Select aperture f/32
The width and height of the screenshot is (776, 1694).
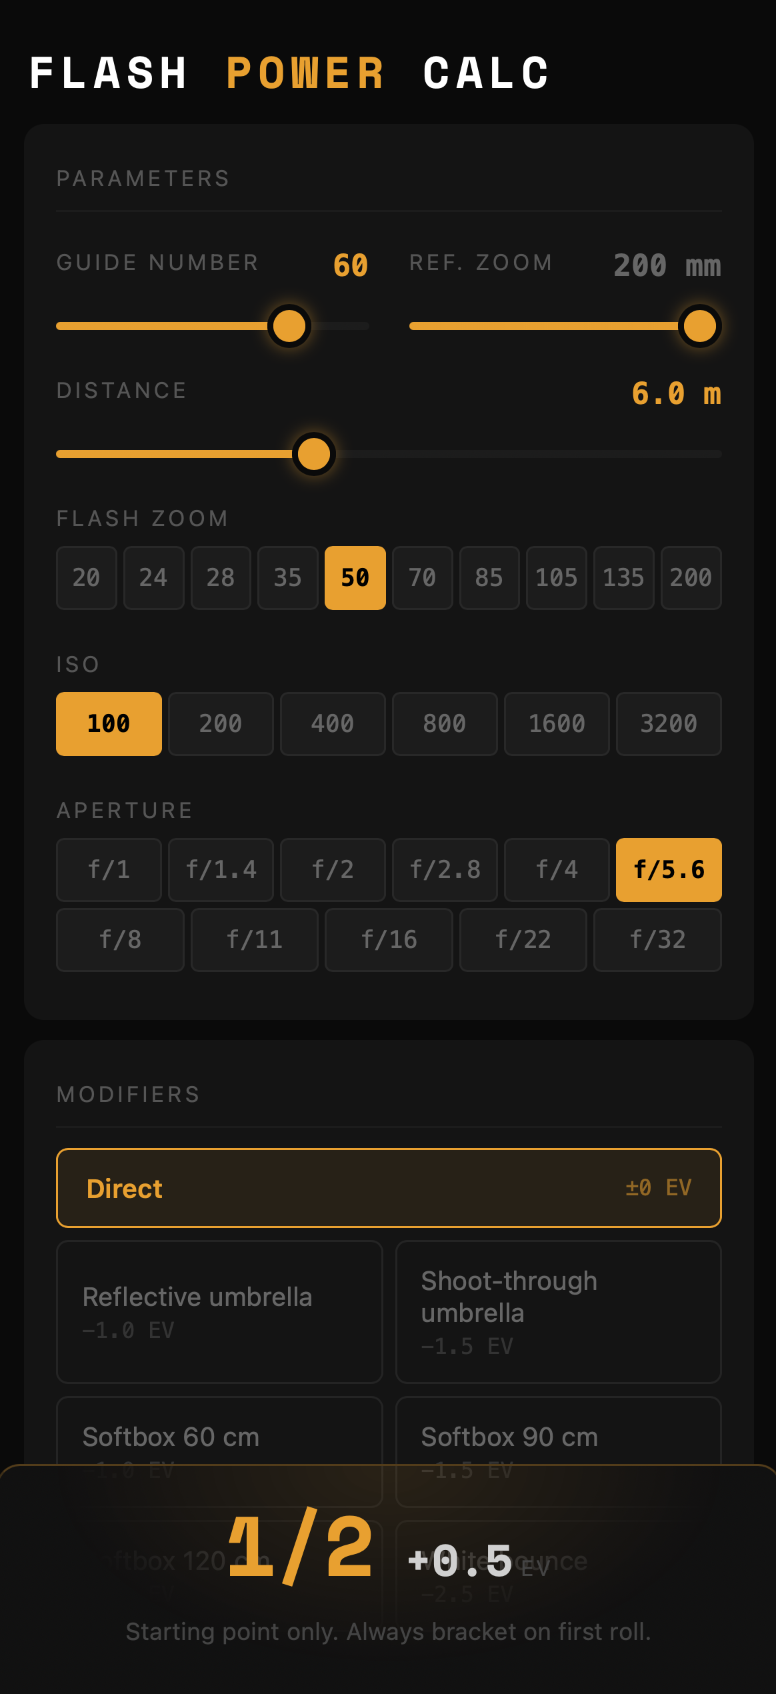(657, 940)
